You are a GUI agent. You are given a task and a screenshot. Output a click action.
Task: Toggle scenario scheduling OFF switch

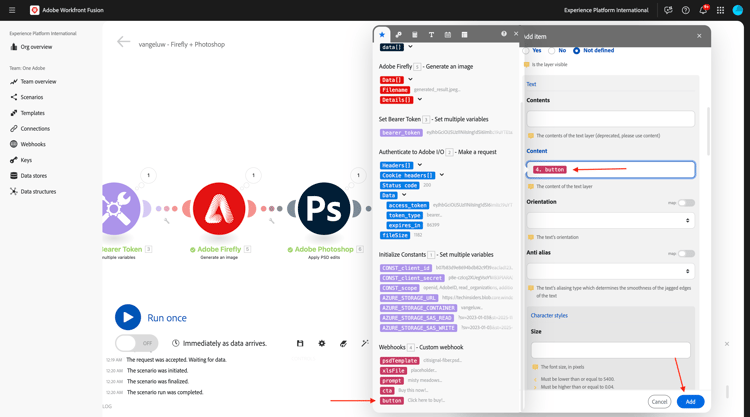pos(137,343)
